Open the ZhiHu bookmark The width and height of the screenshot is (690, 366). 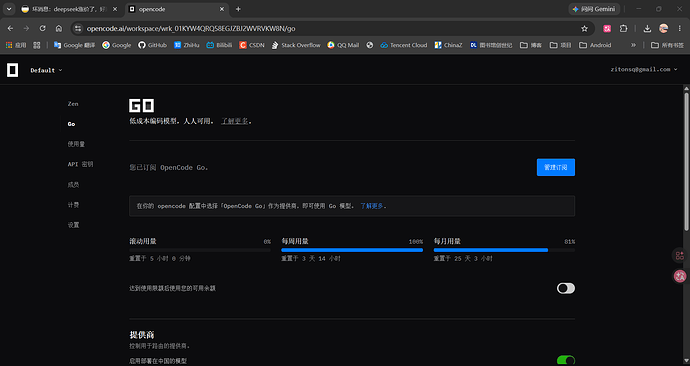point(187,45)
